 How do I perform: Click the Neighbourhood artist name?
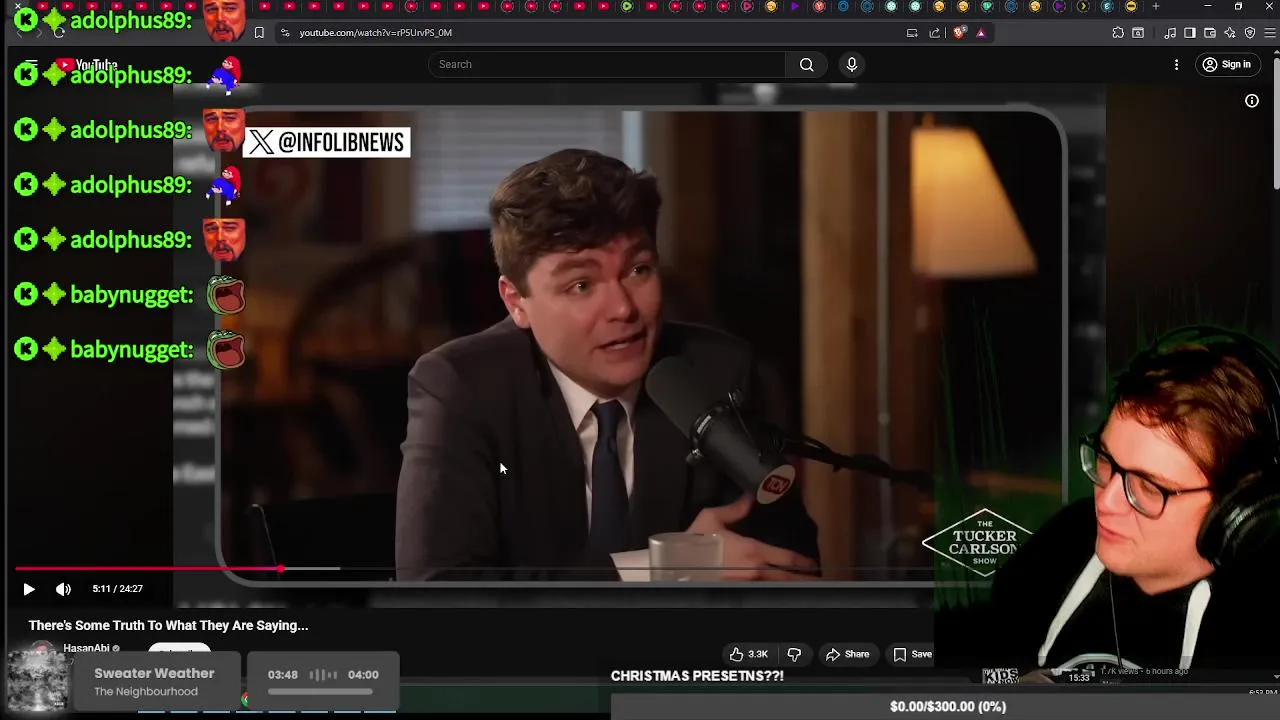tap(146, 691)
